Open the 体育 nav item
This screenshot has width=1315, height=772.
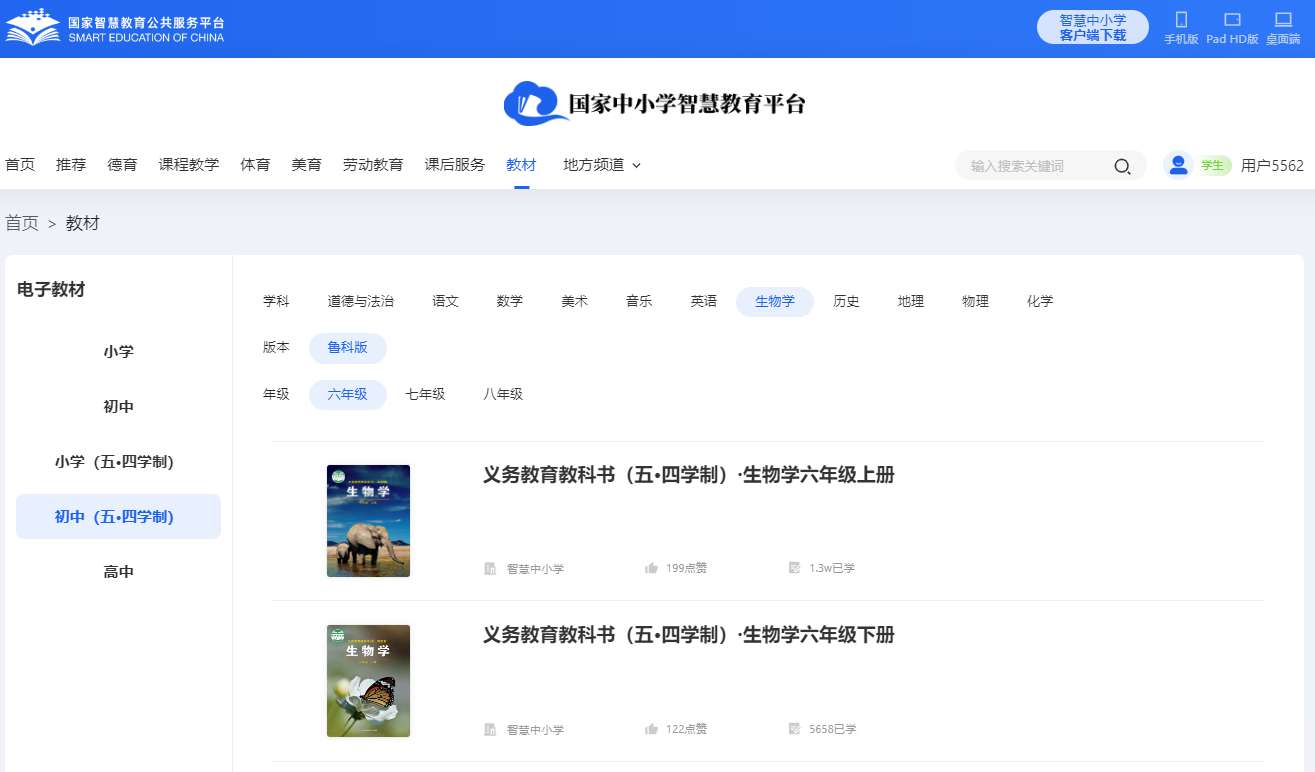pos(255,165)
